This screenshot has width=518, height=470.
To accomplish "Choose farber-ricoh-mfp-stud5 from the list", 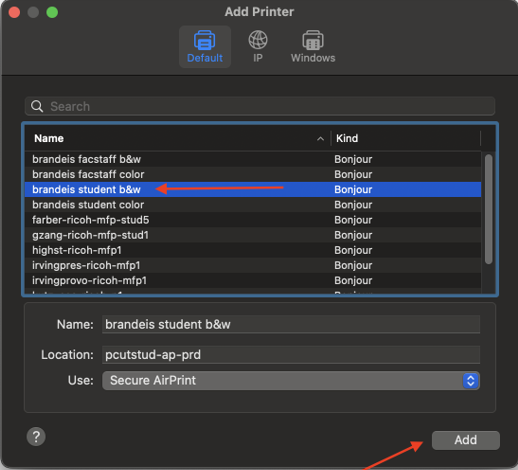I will tap(253, 220).
